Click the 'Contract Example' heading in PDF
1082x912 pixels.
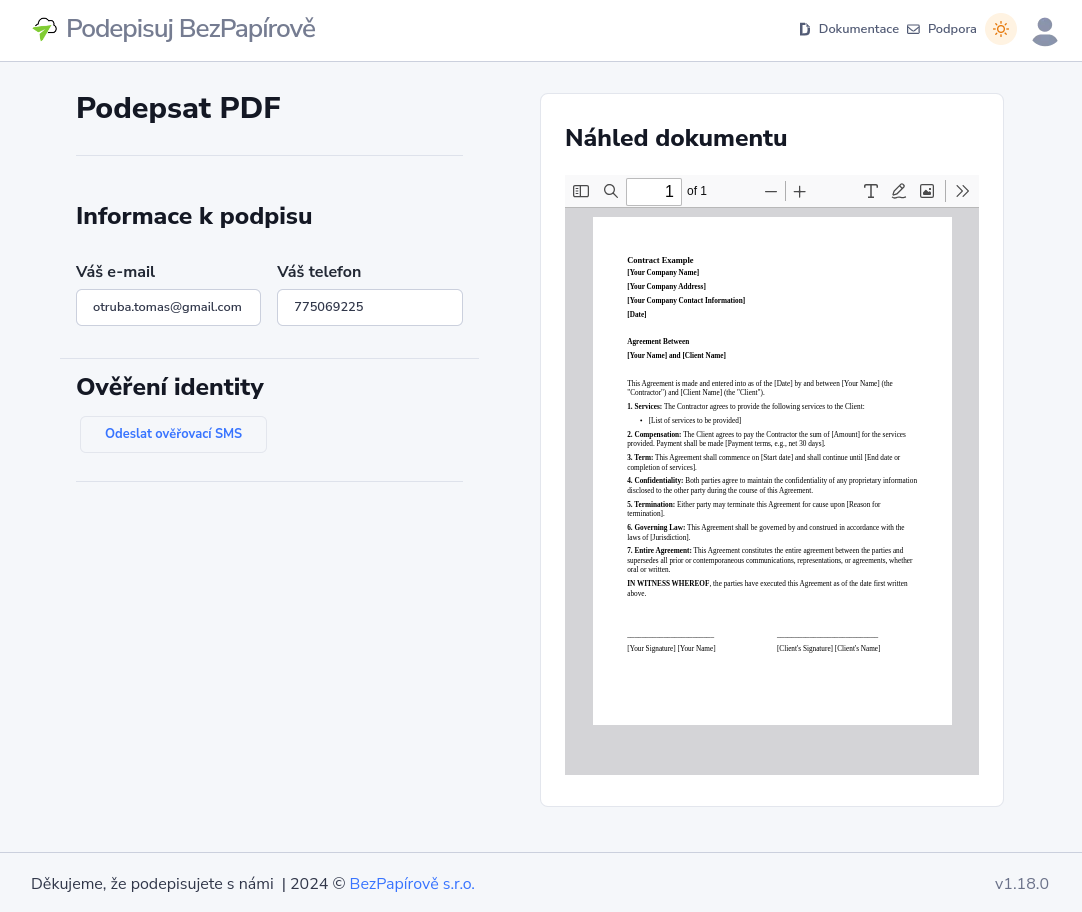[x=660, y=260]
